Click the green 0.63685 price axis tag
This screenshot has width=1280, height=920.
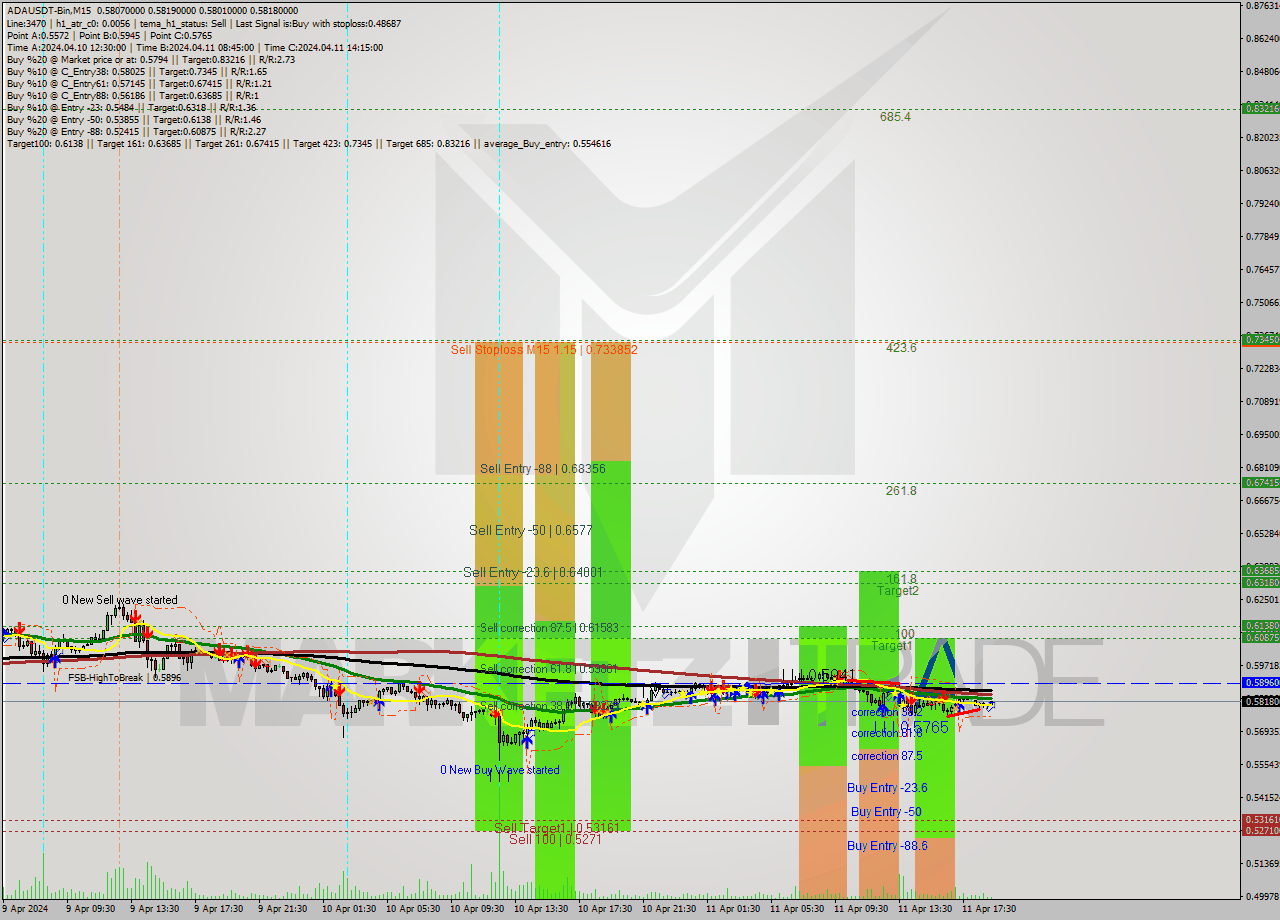[x=1260, y=571]
